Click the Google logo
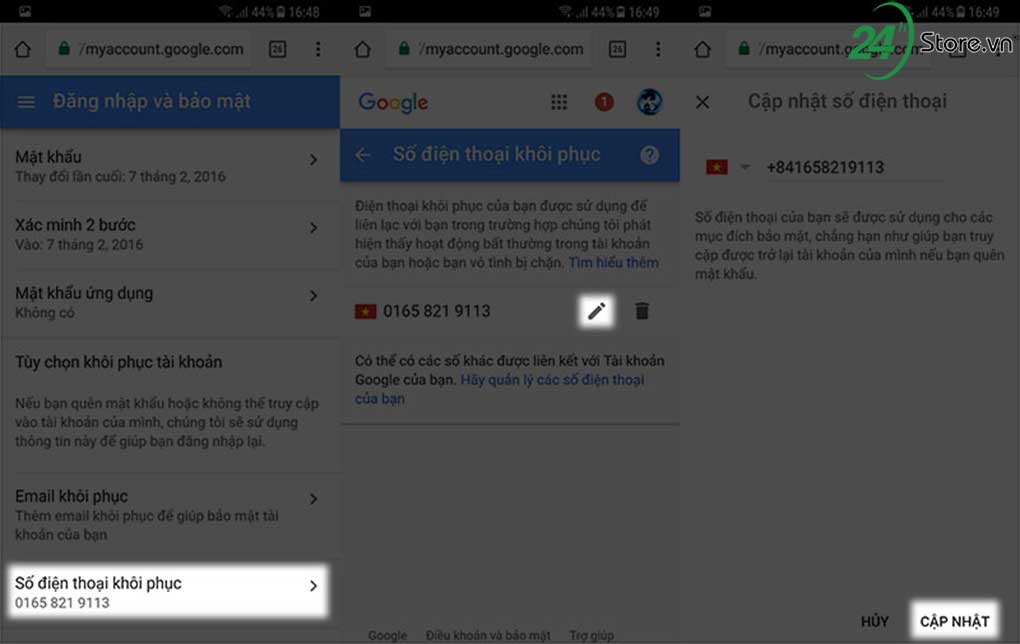Viewport: 1020px width, 644px height. coord(394,102)
